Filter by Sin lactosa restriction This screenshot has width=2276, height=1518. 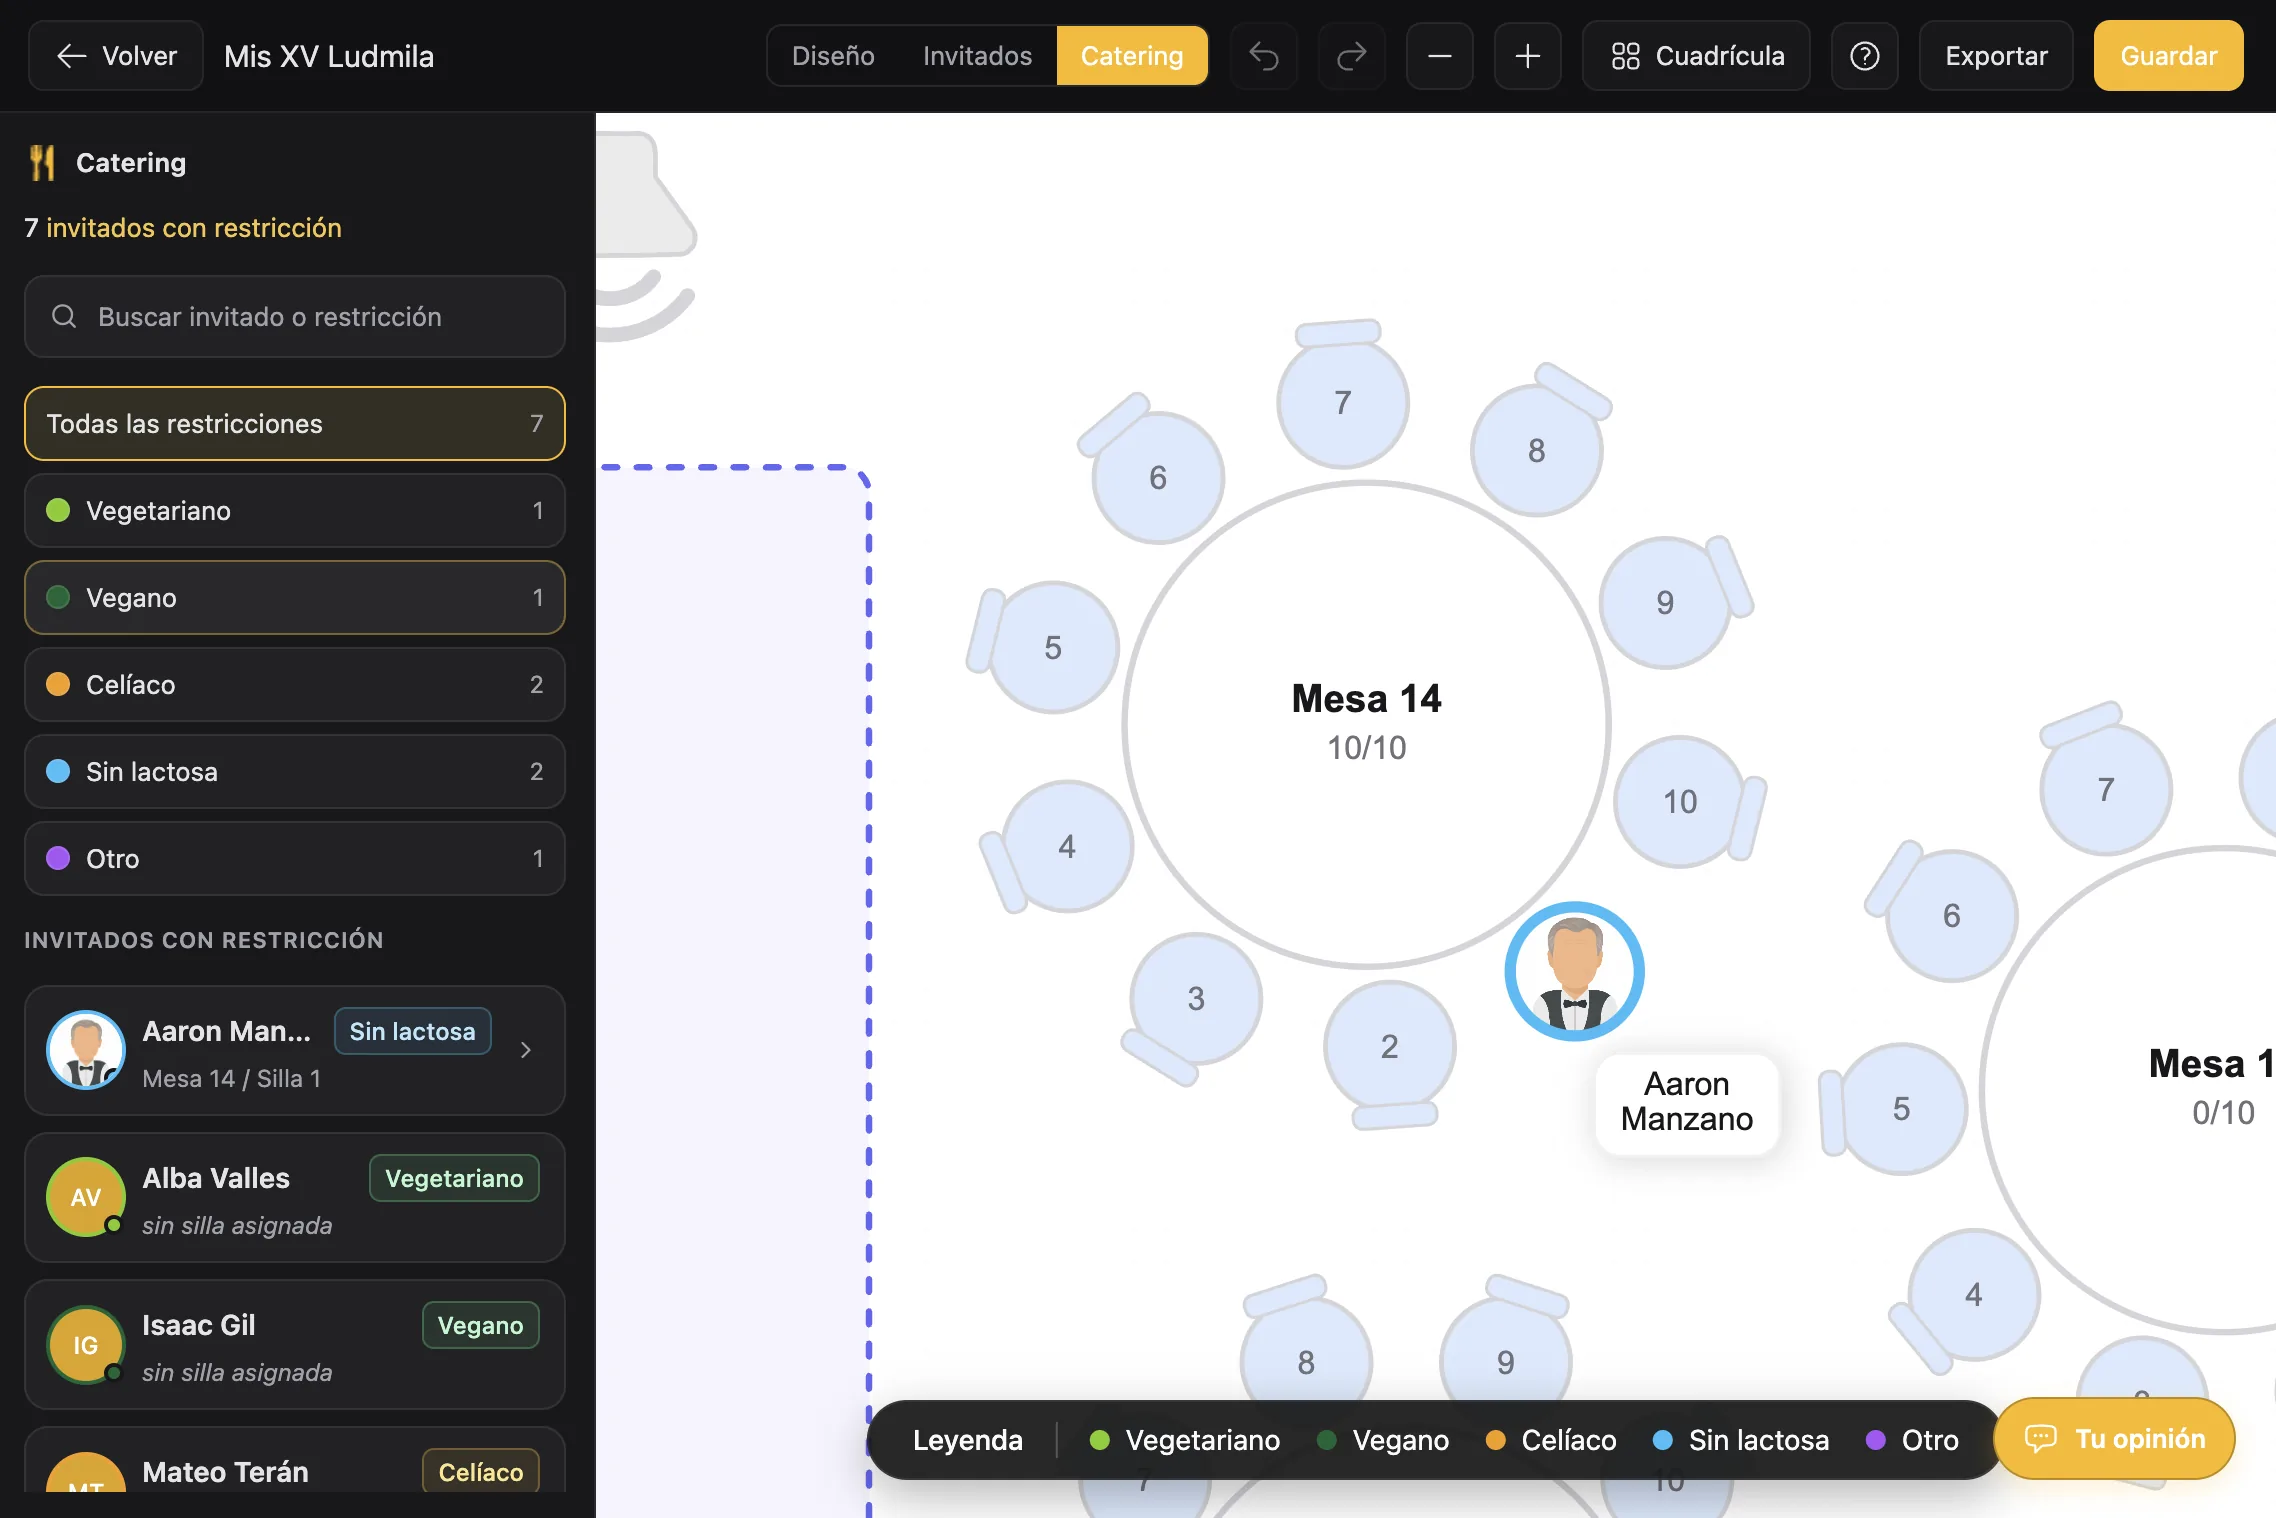click(x=295, y=772)
